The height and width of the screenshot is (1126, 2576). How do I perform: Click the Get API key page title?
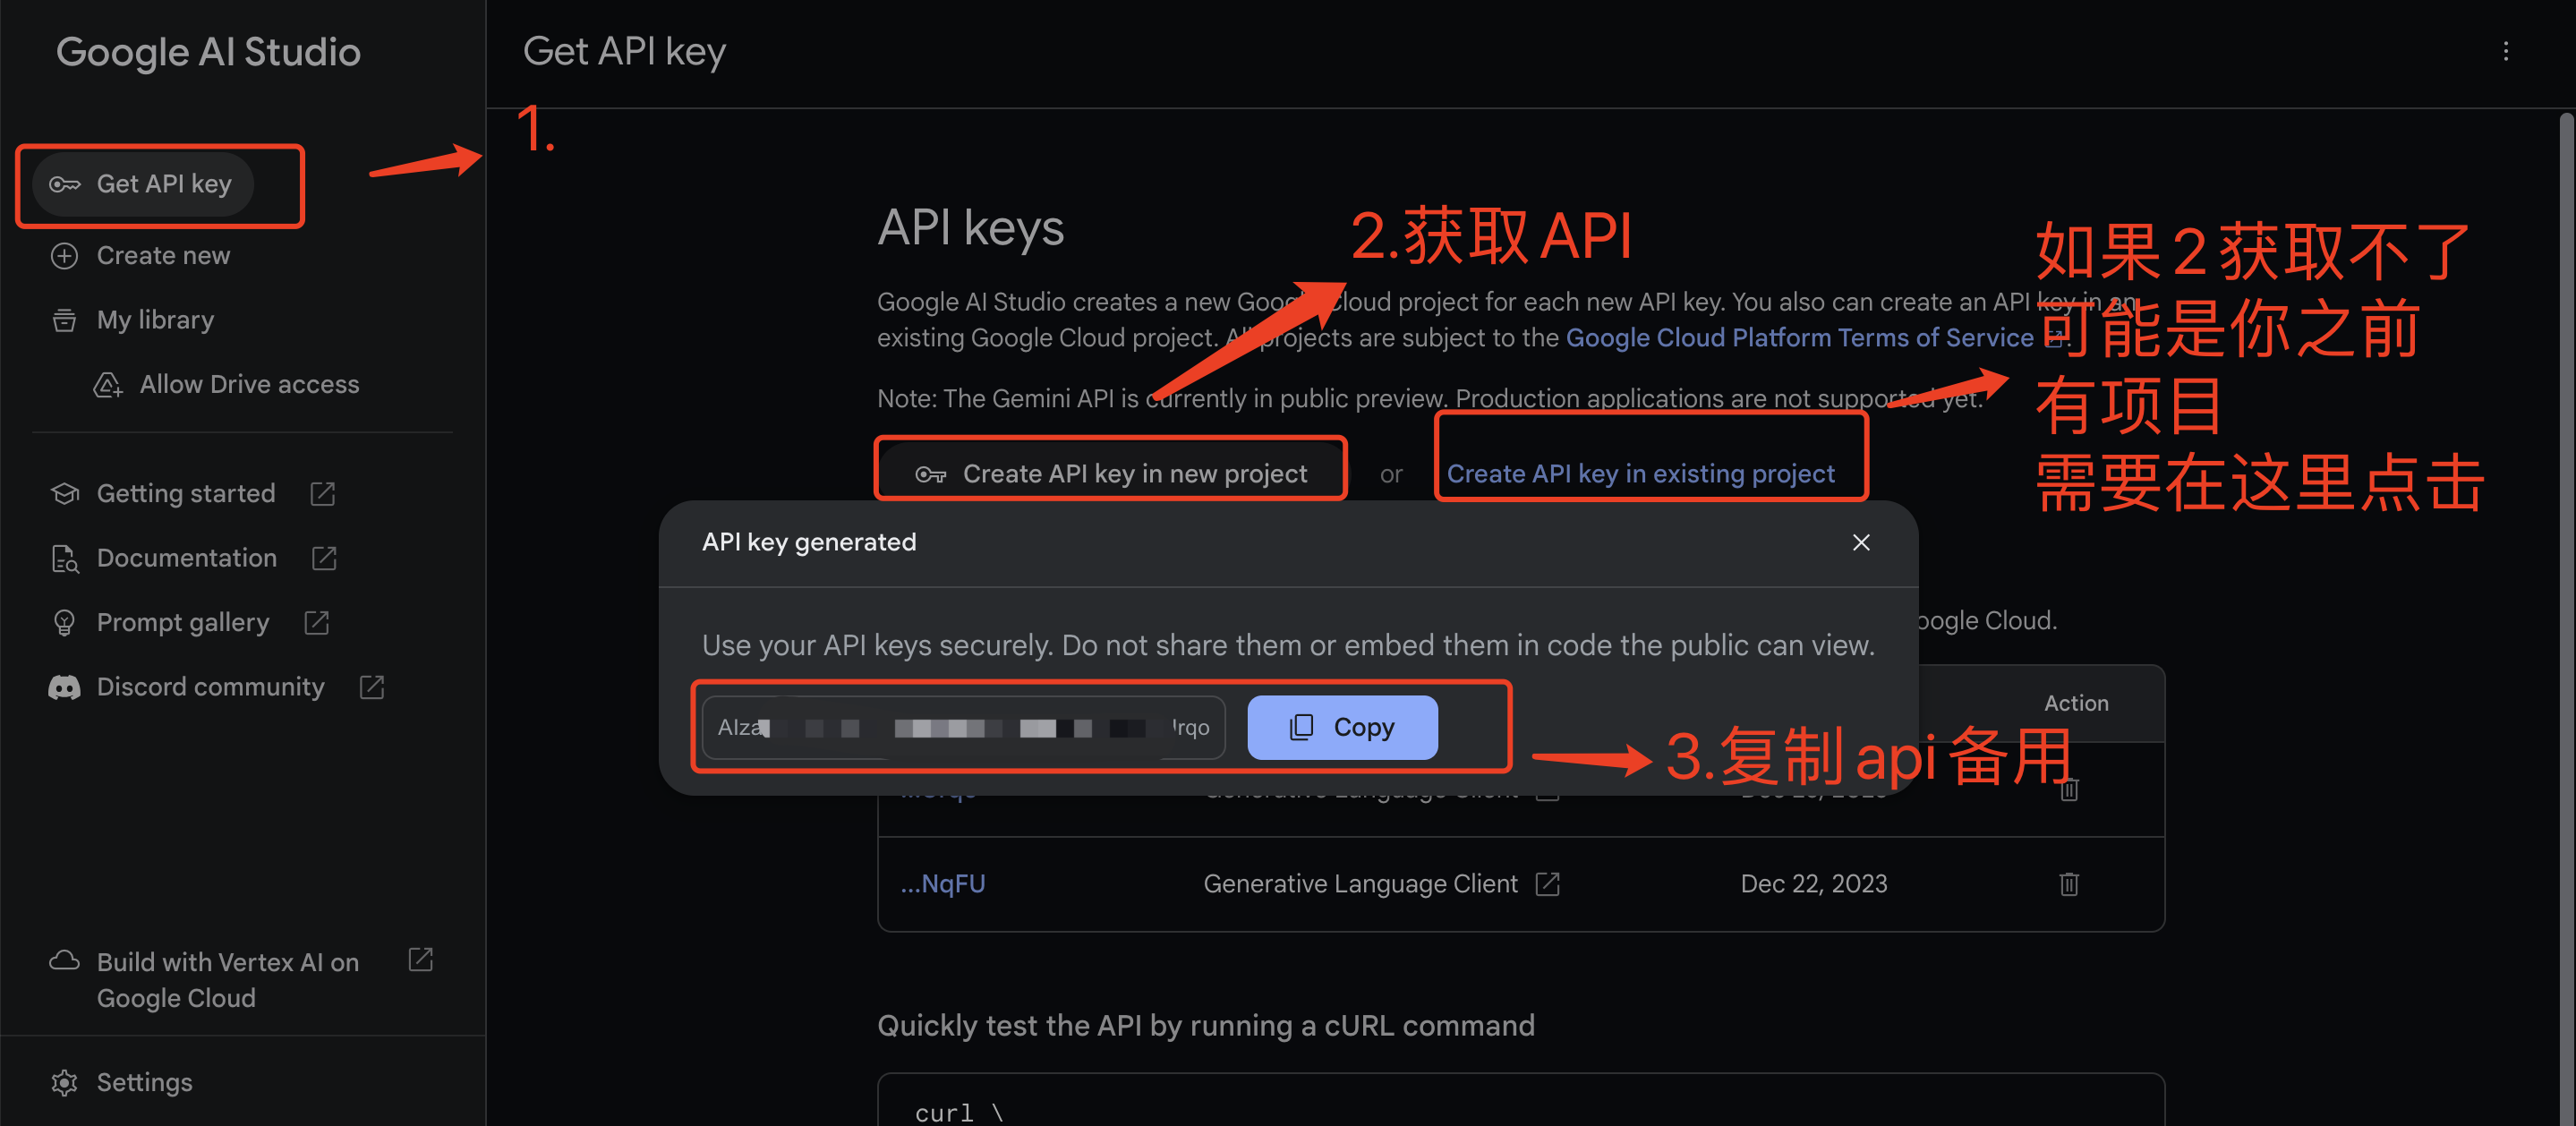coord(624,52)
